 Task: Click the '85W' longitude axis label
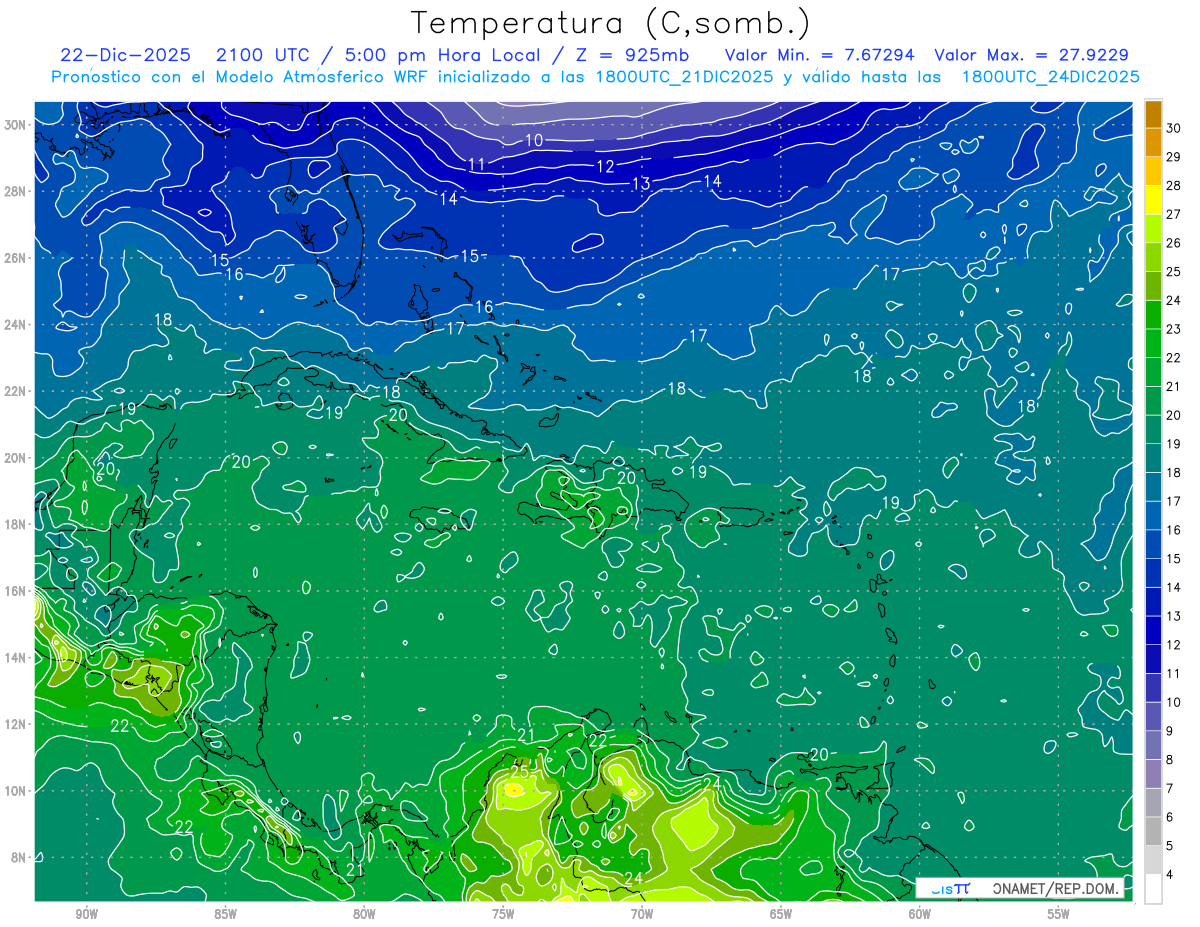[x=225, y=914]
